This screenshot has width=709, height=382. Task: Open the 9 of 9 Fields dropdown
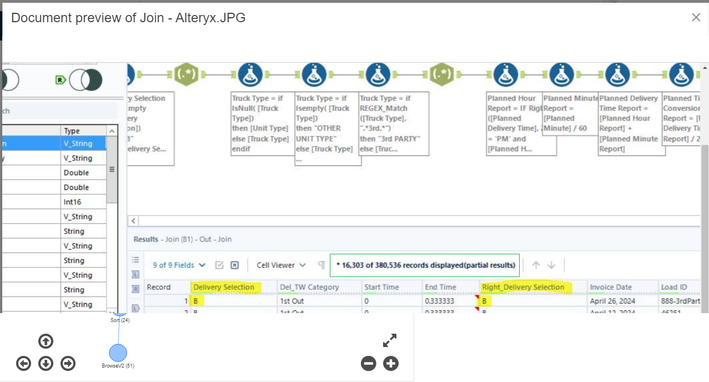click(179, 265)
